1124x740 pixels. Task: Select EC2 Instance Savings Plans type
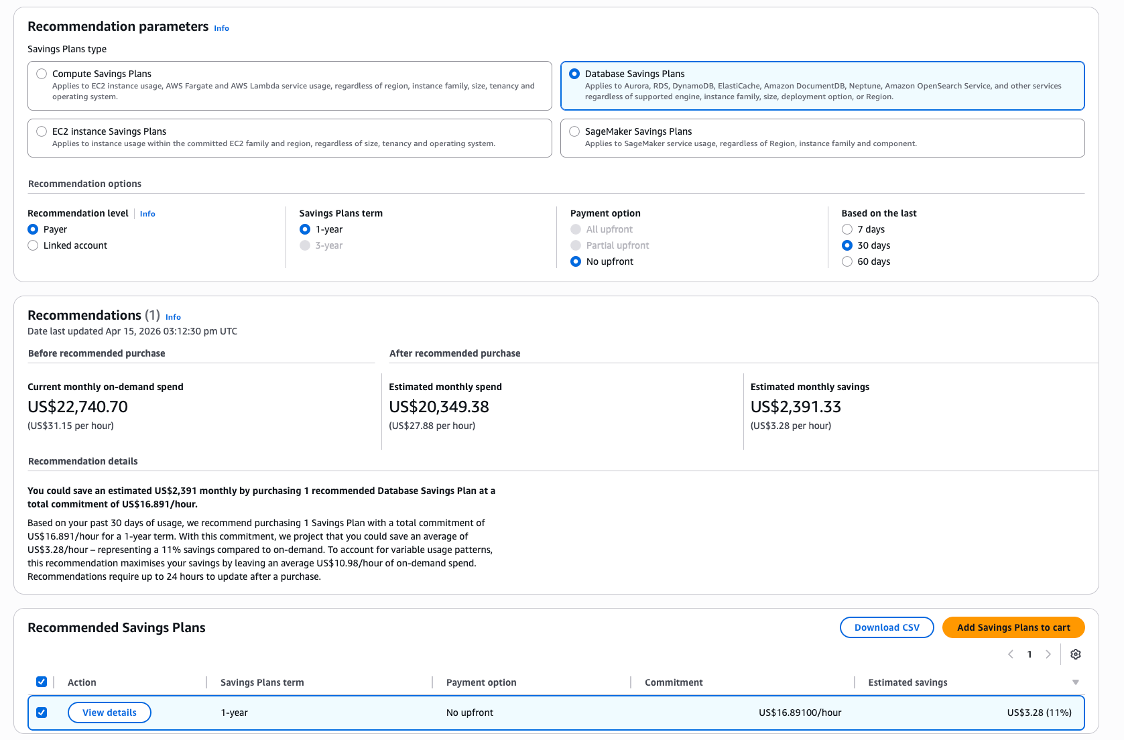(42, 132)
